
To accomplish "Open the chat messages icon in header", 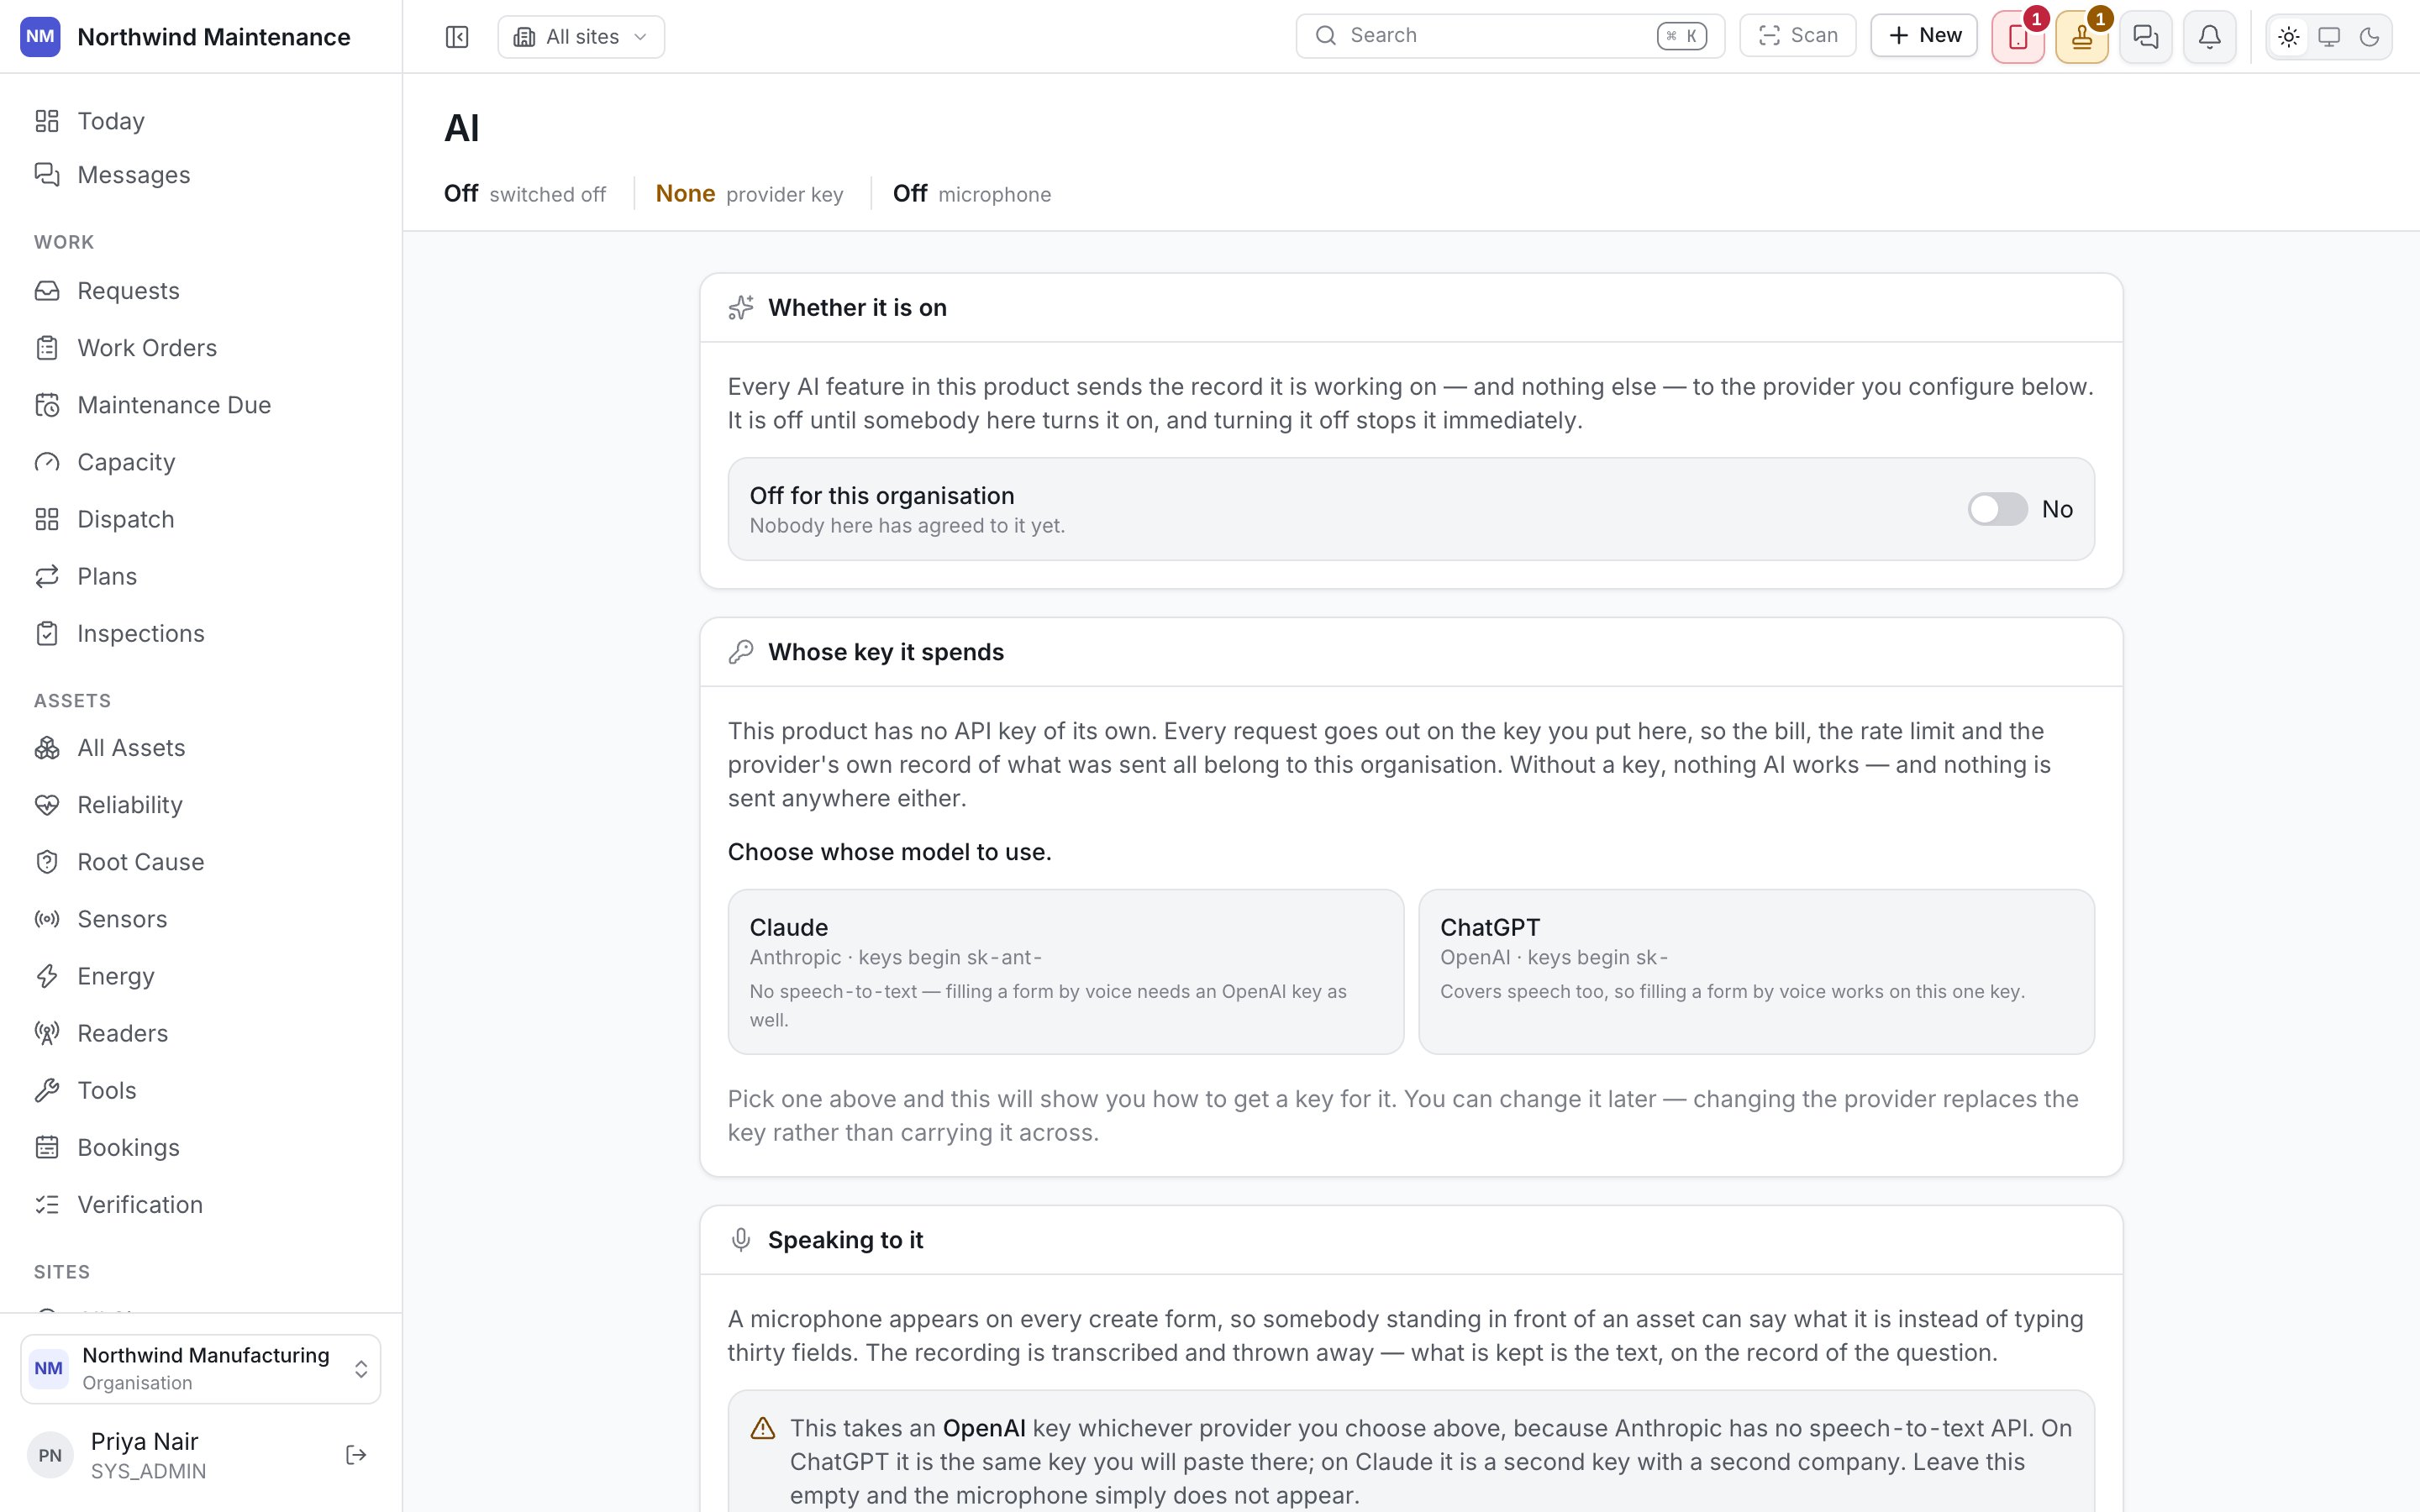I will [x=2146, y=38].
